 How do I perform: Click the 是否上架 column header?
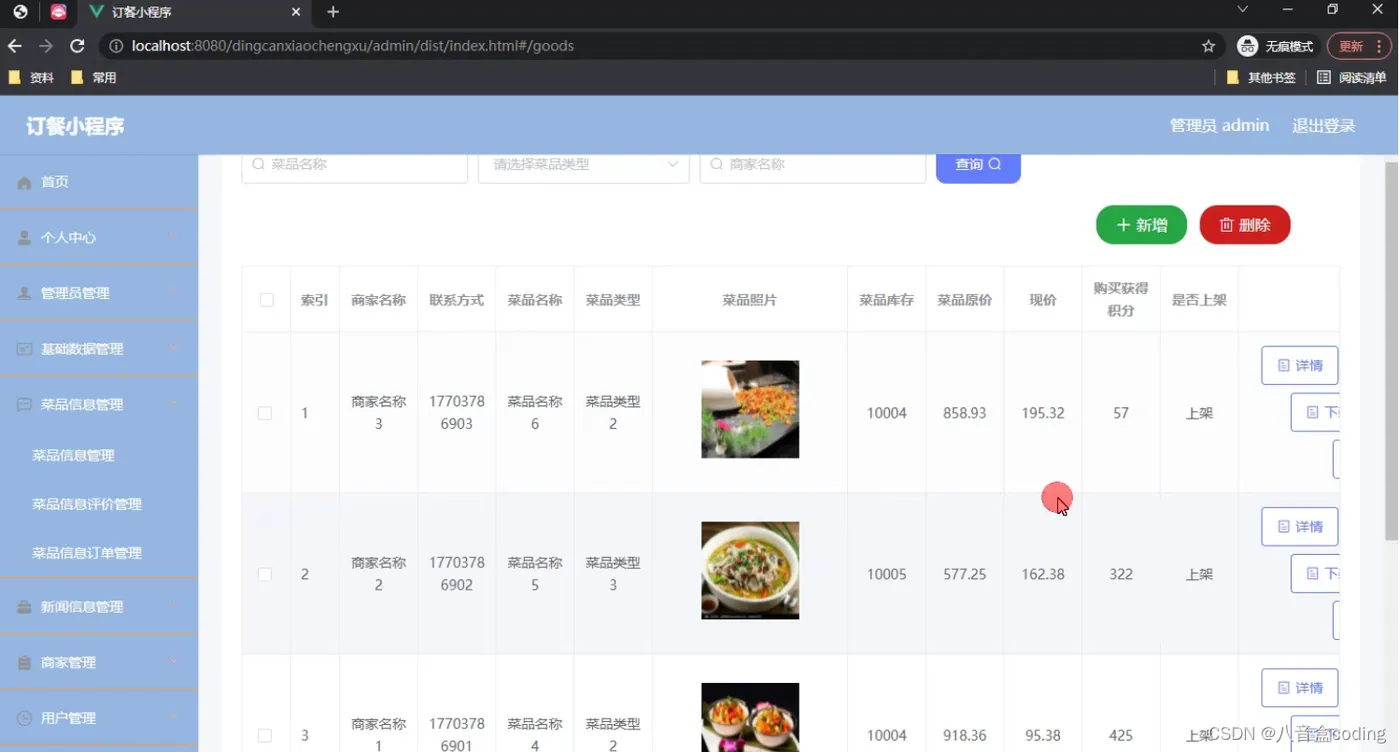tap(1199, 300)
